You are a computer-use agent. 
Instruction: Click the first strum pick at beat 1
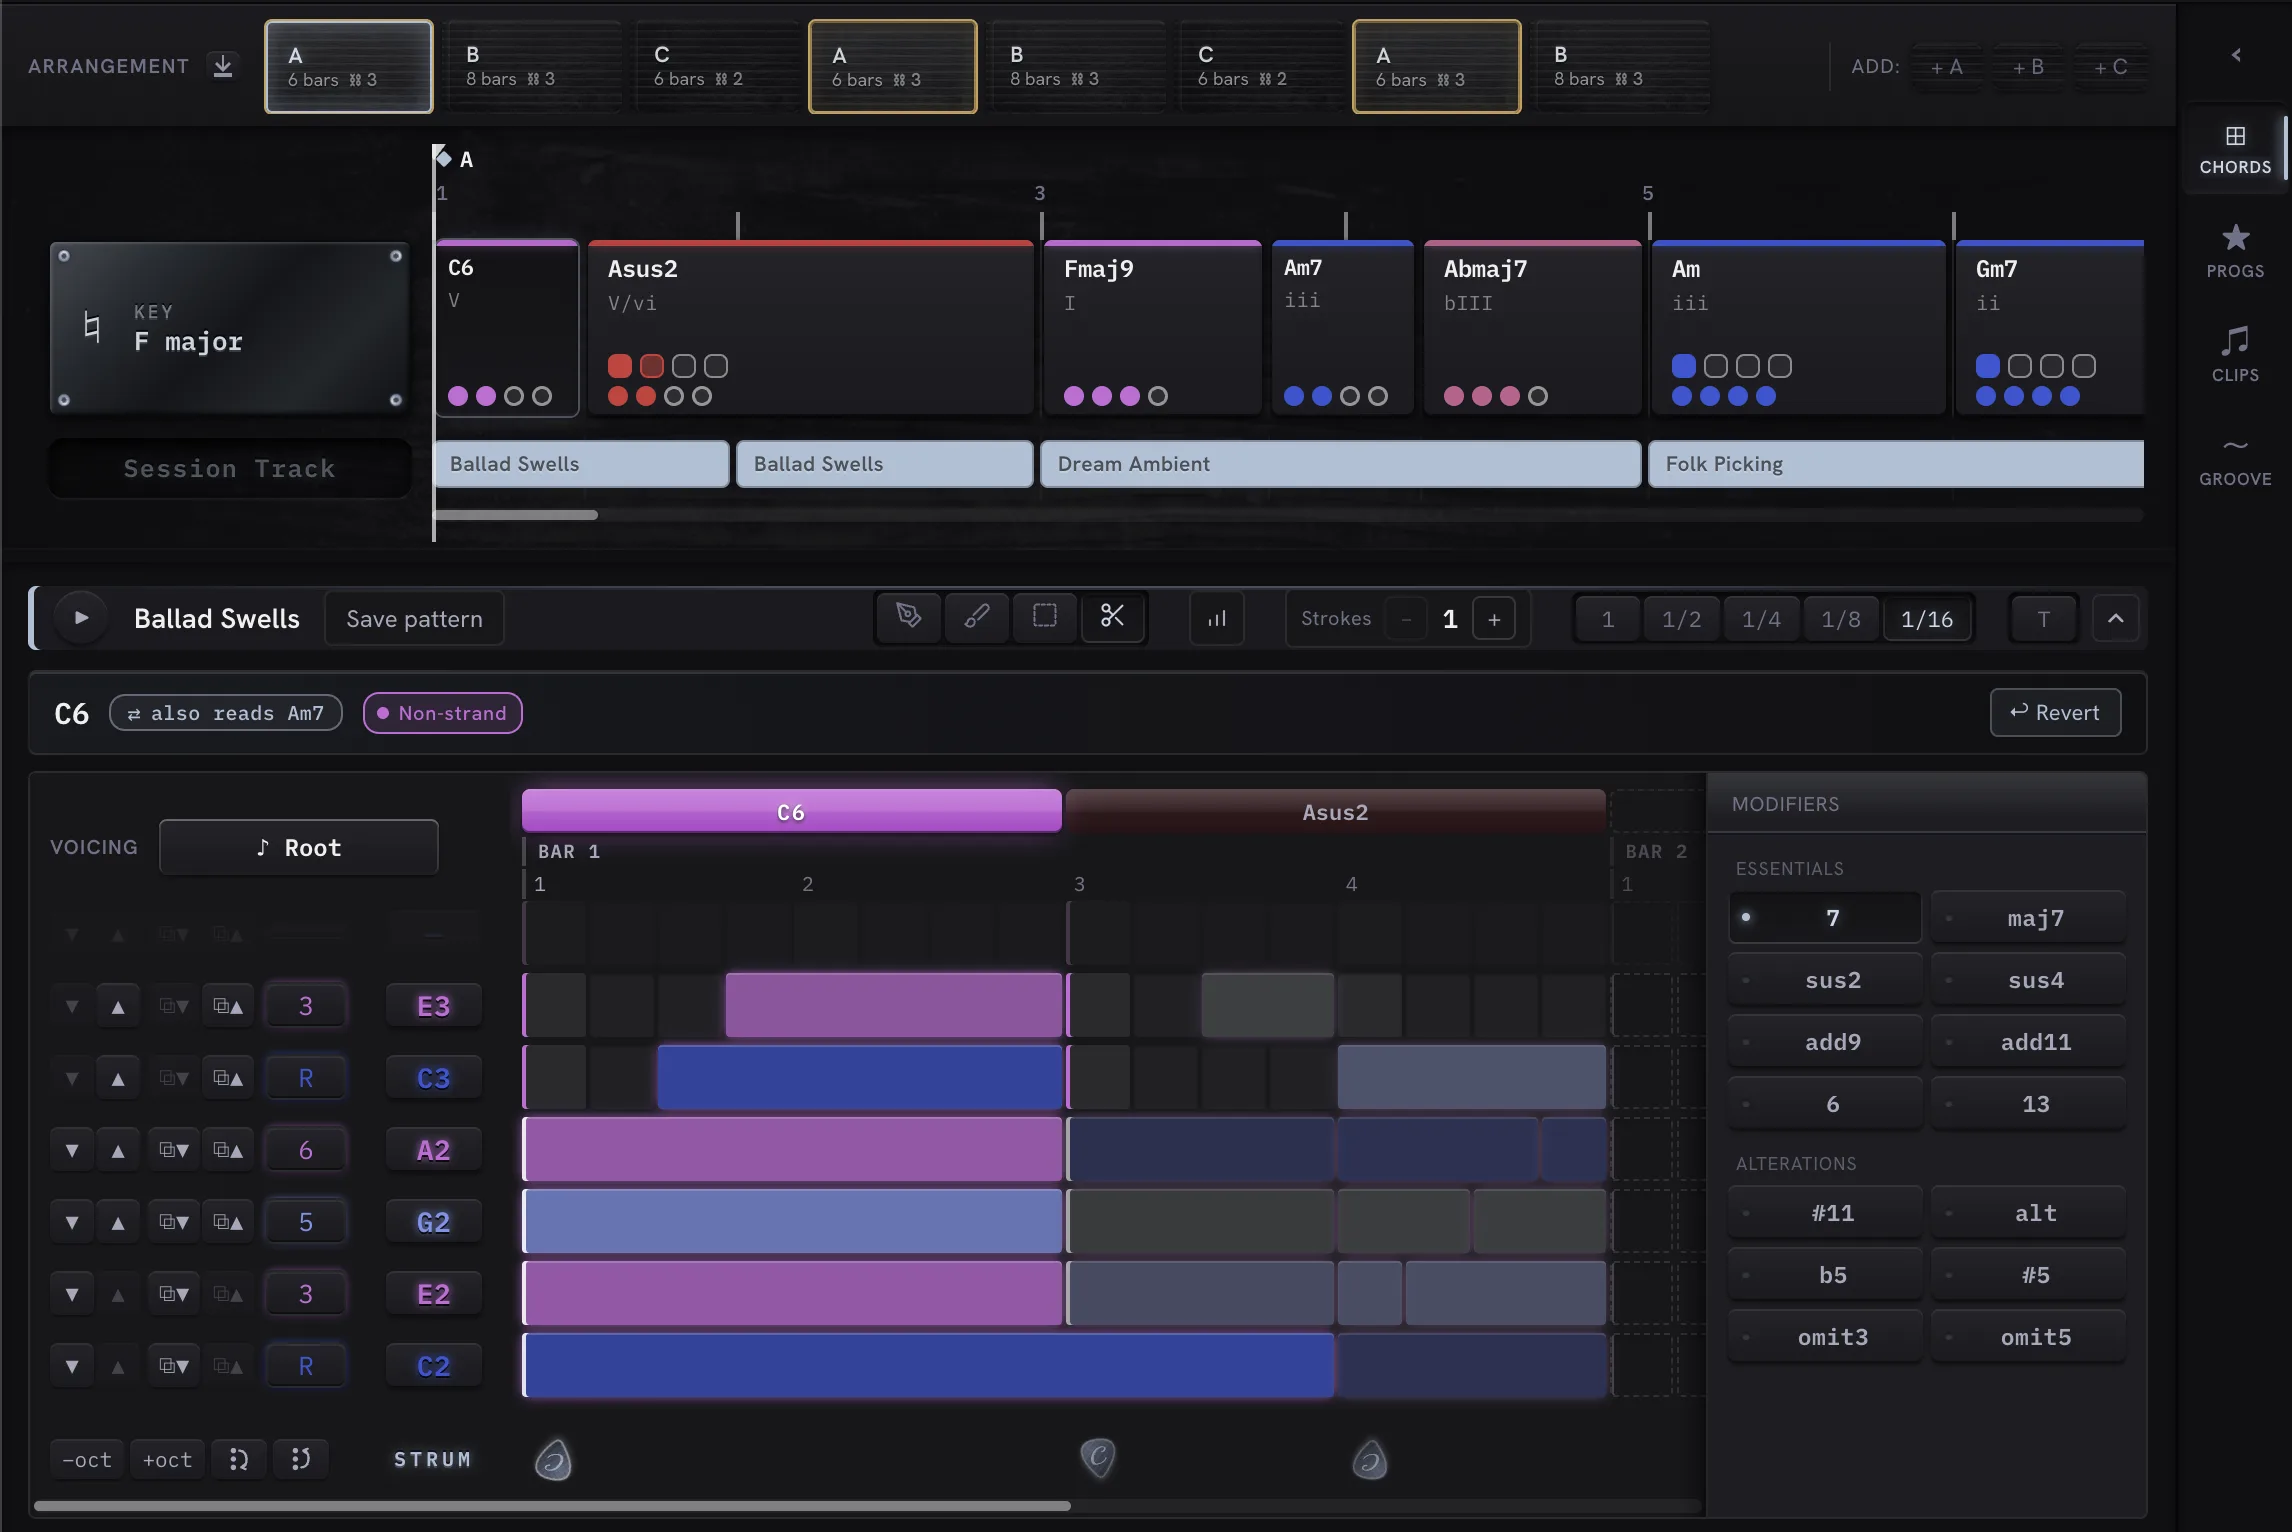pos(553,1459)
